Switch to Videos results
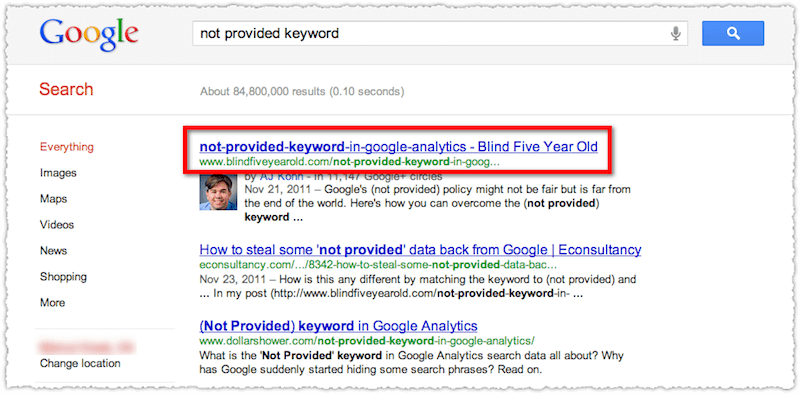Screen dimensions: 800x394 coord(57,225)
